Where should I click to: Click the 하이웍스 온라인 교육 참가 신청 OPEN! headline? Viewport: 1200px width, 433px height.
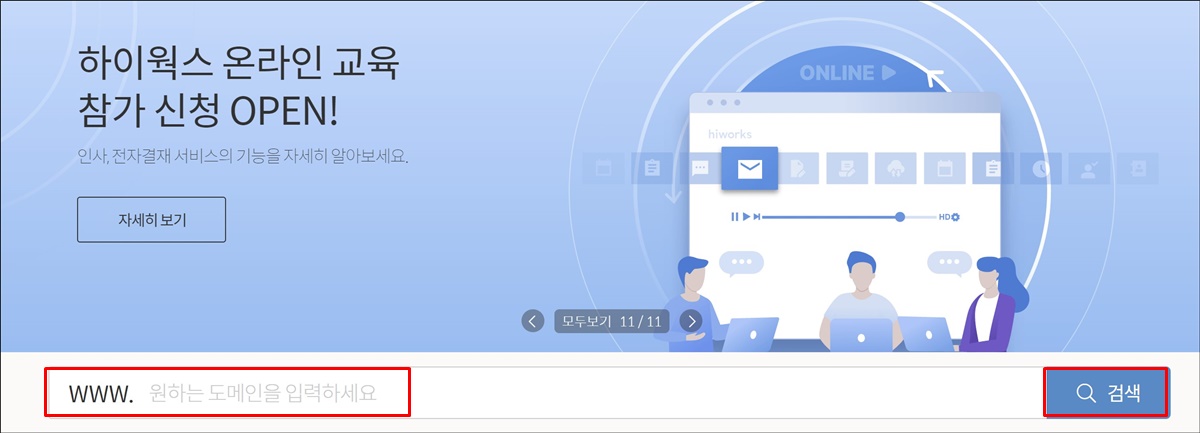point(238,88)
